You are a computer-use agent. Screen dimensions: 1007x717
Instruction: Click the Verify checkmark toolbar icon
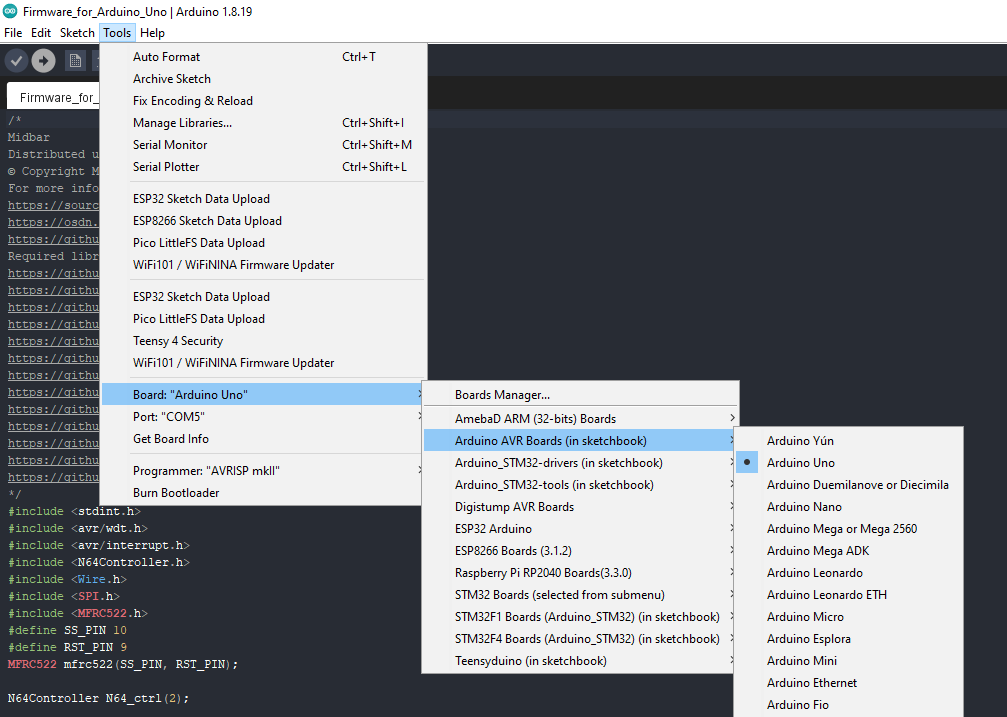point(16,61)
